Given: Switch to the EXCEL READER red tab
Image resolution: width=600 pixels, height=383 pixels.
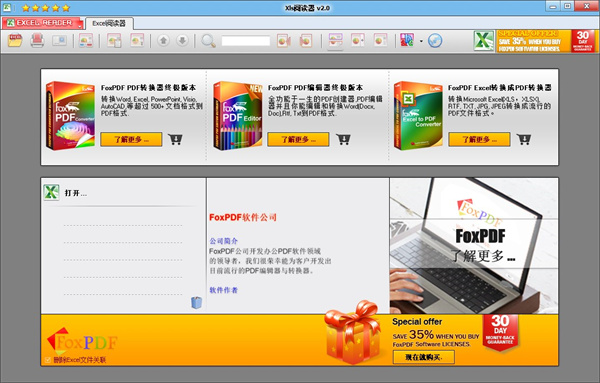Looking at the screenshot, I should [x=42, y=23].
